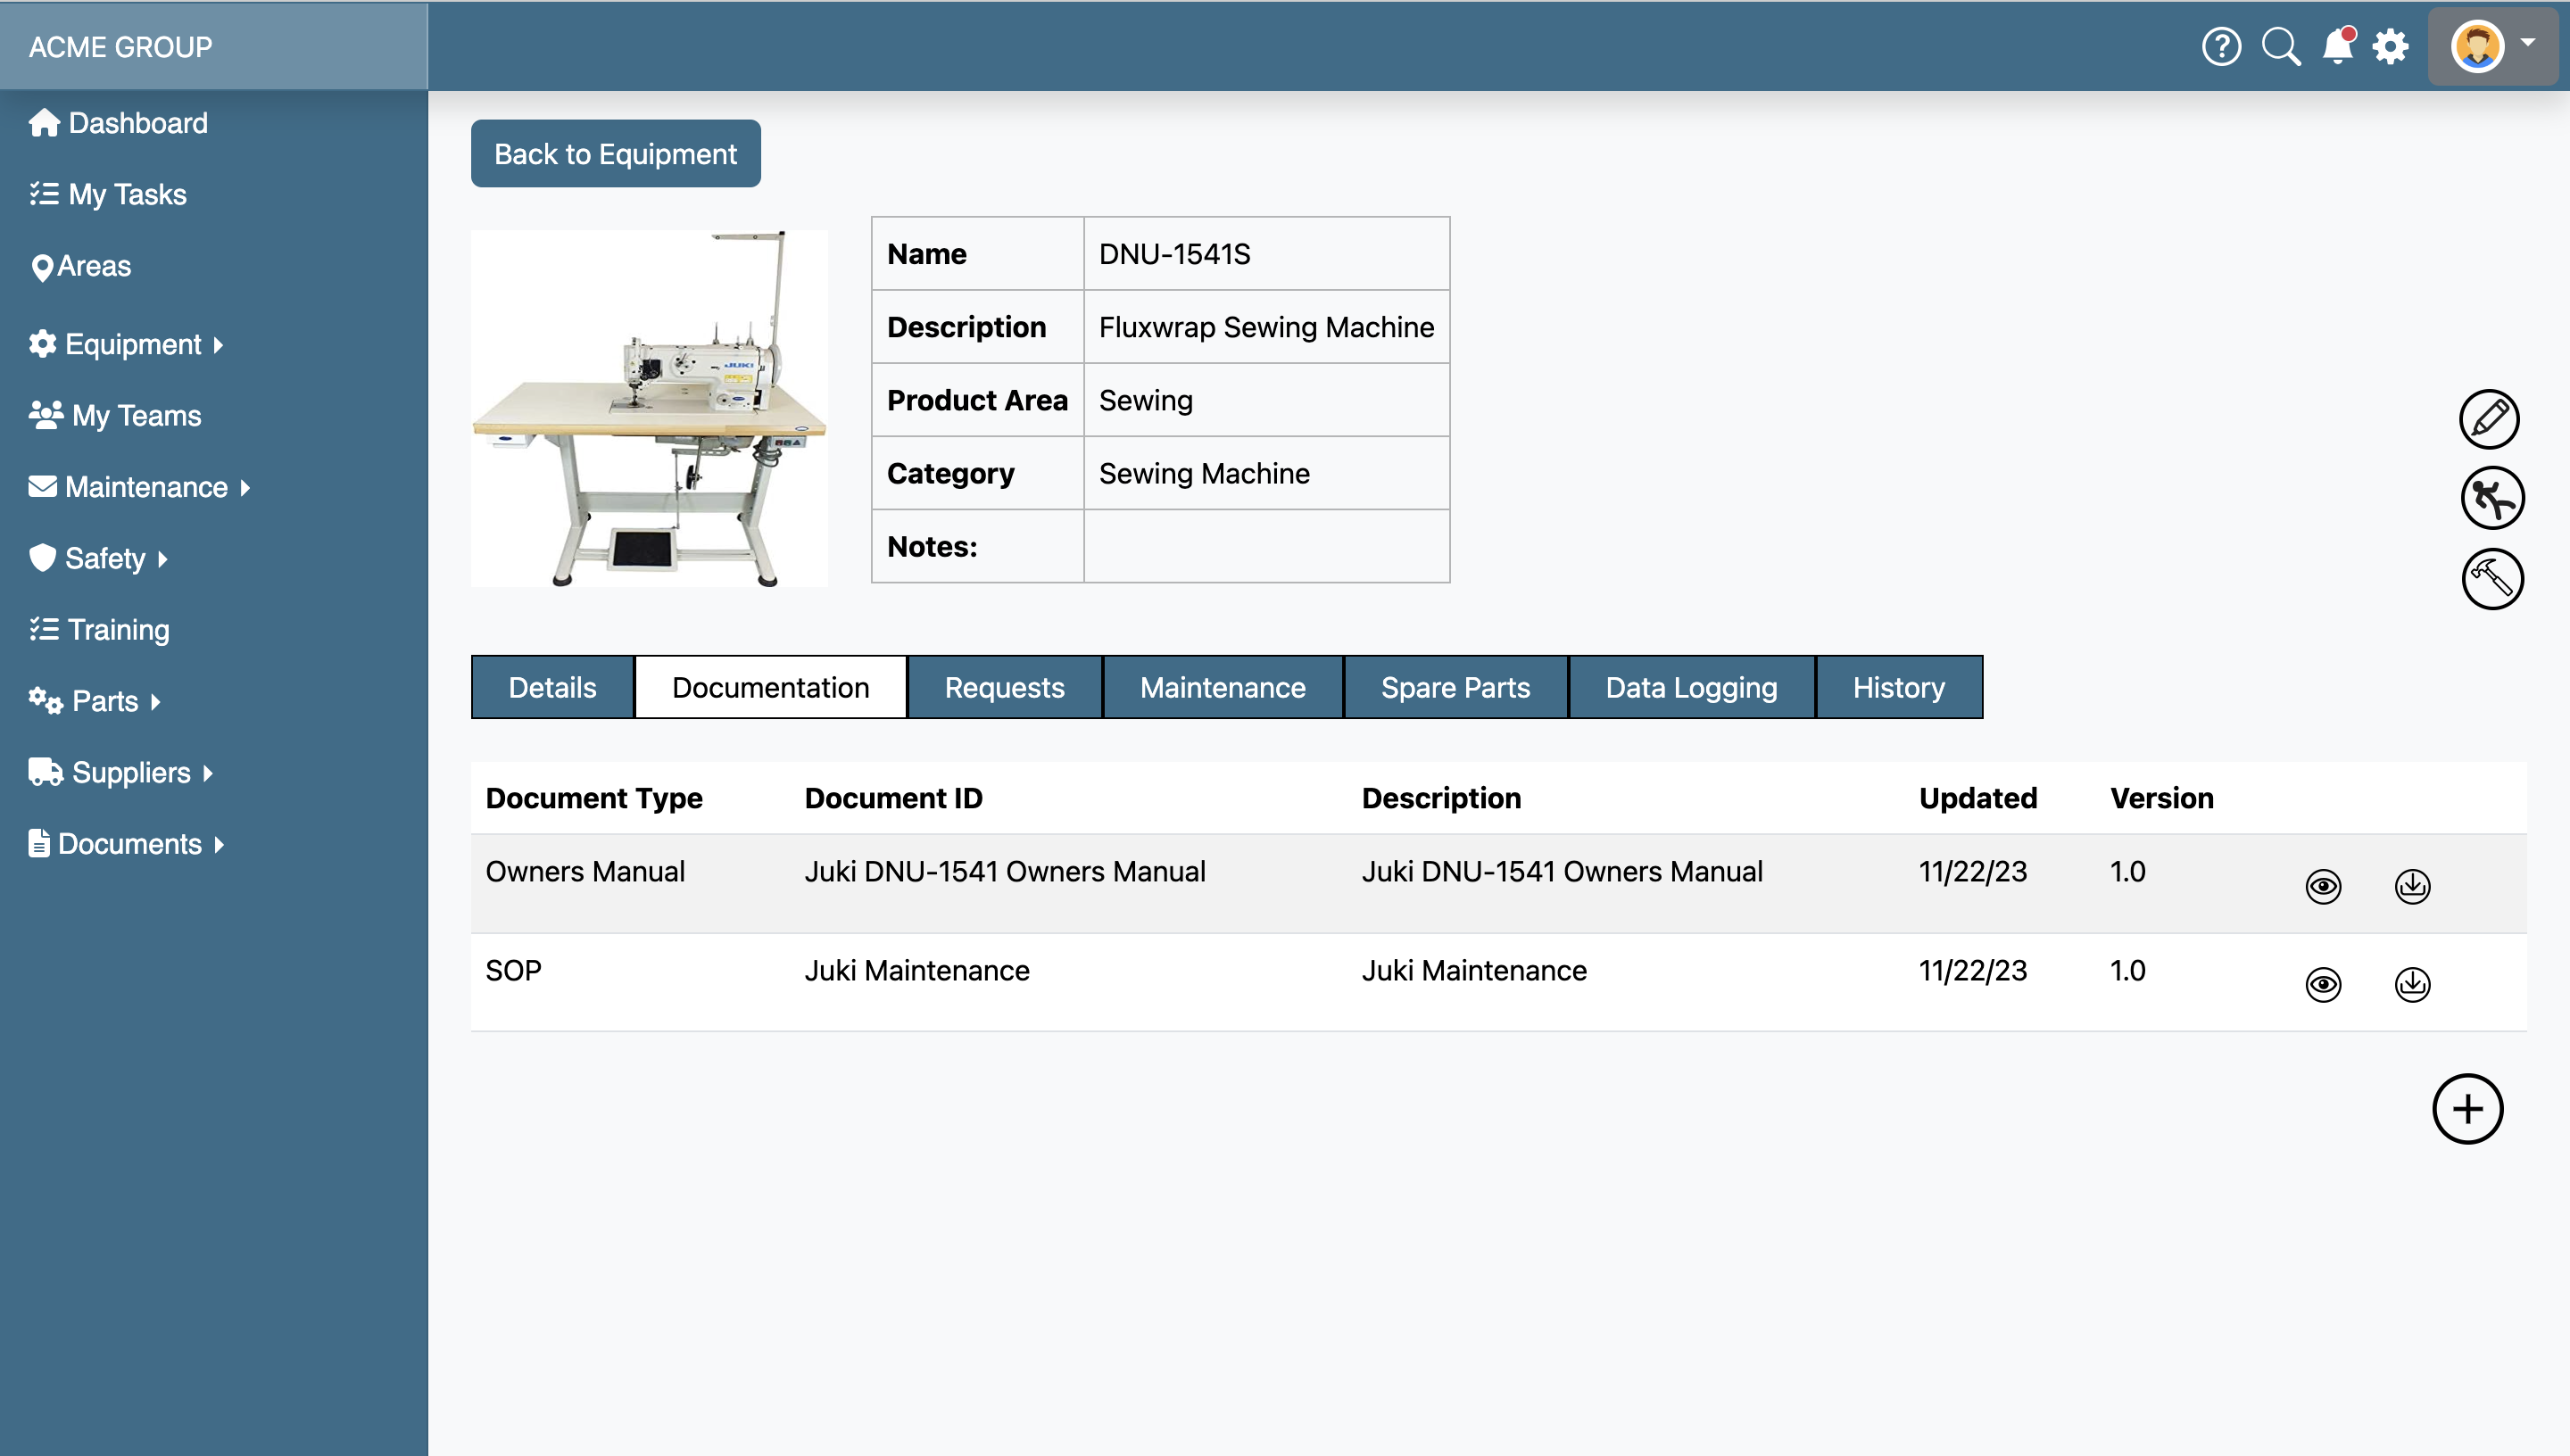Switch to the Spare Parts tab
The width and height of the screenshot is (2570, 1456).
[1454, 687]
